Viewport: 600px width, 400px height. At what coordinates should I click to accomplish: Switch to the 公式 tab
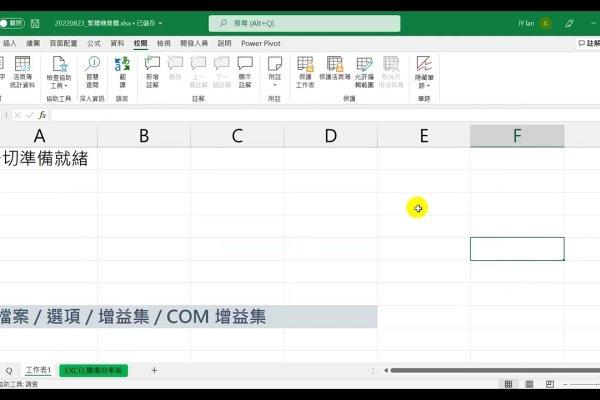coord(94,43)
